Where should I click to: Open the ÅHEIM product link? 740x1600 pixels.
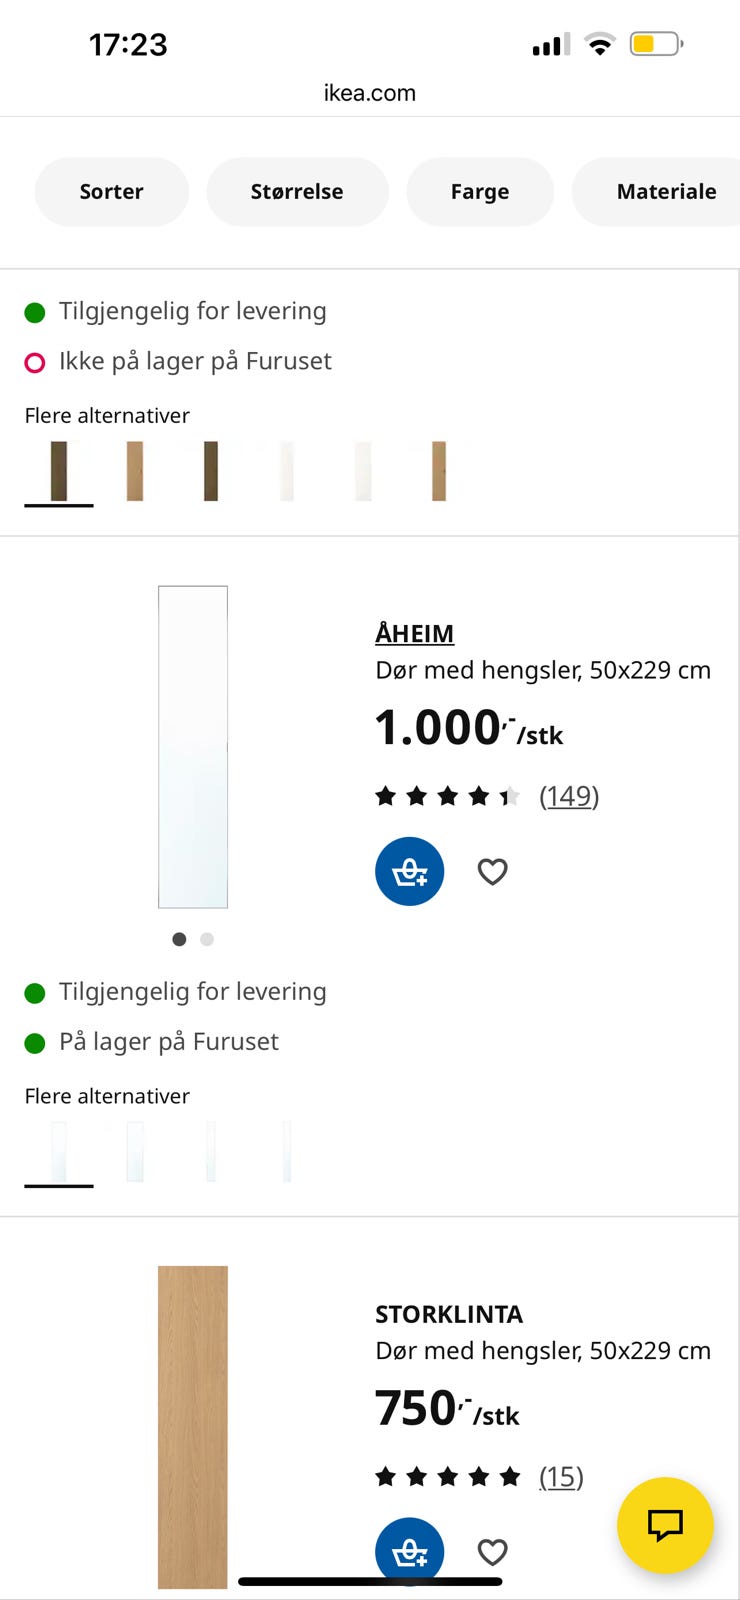coord(414,634)
